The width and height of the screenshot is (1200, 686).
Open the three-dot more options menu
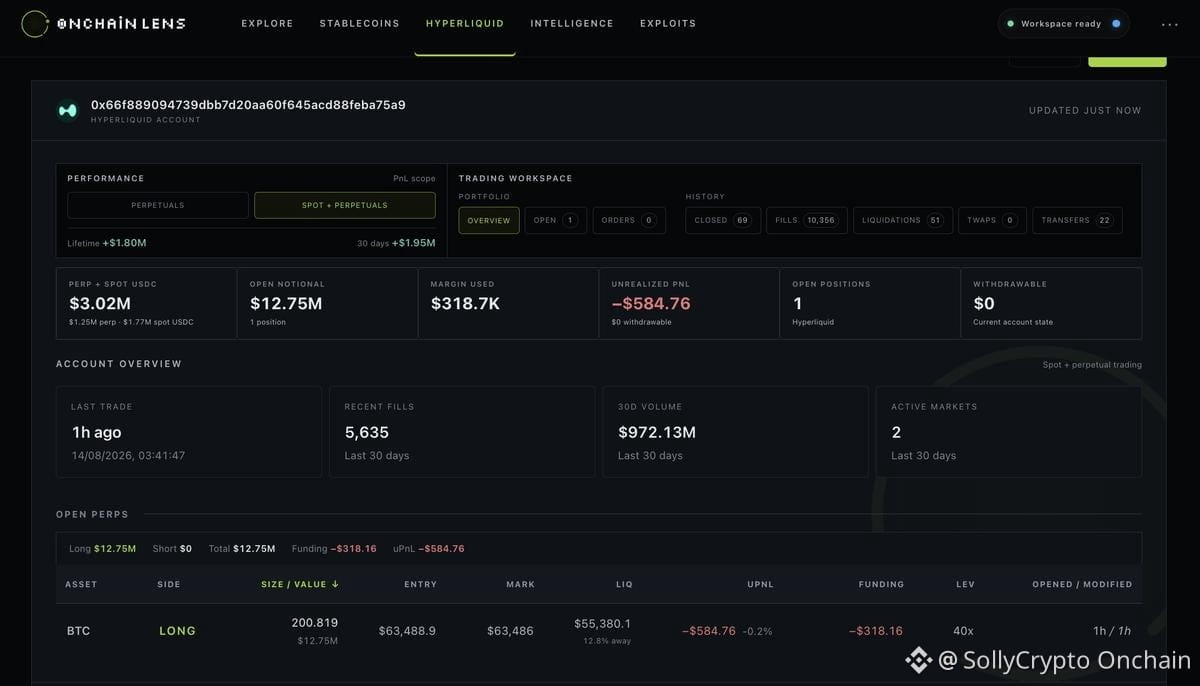[x=1170, y=24]
